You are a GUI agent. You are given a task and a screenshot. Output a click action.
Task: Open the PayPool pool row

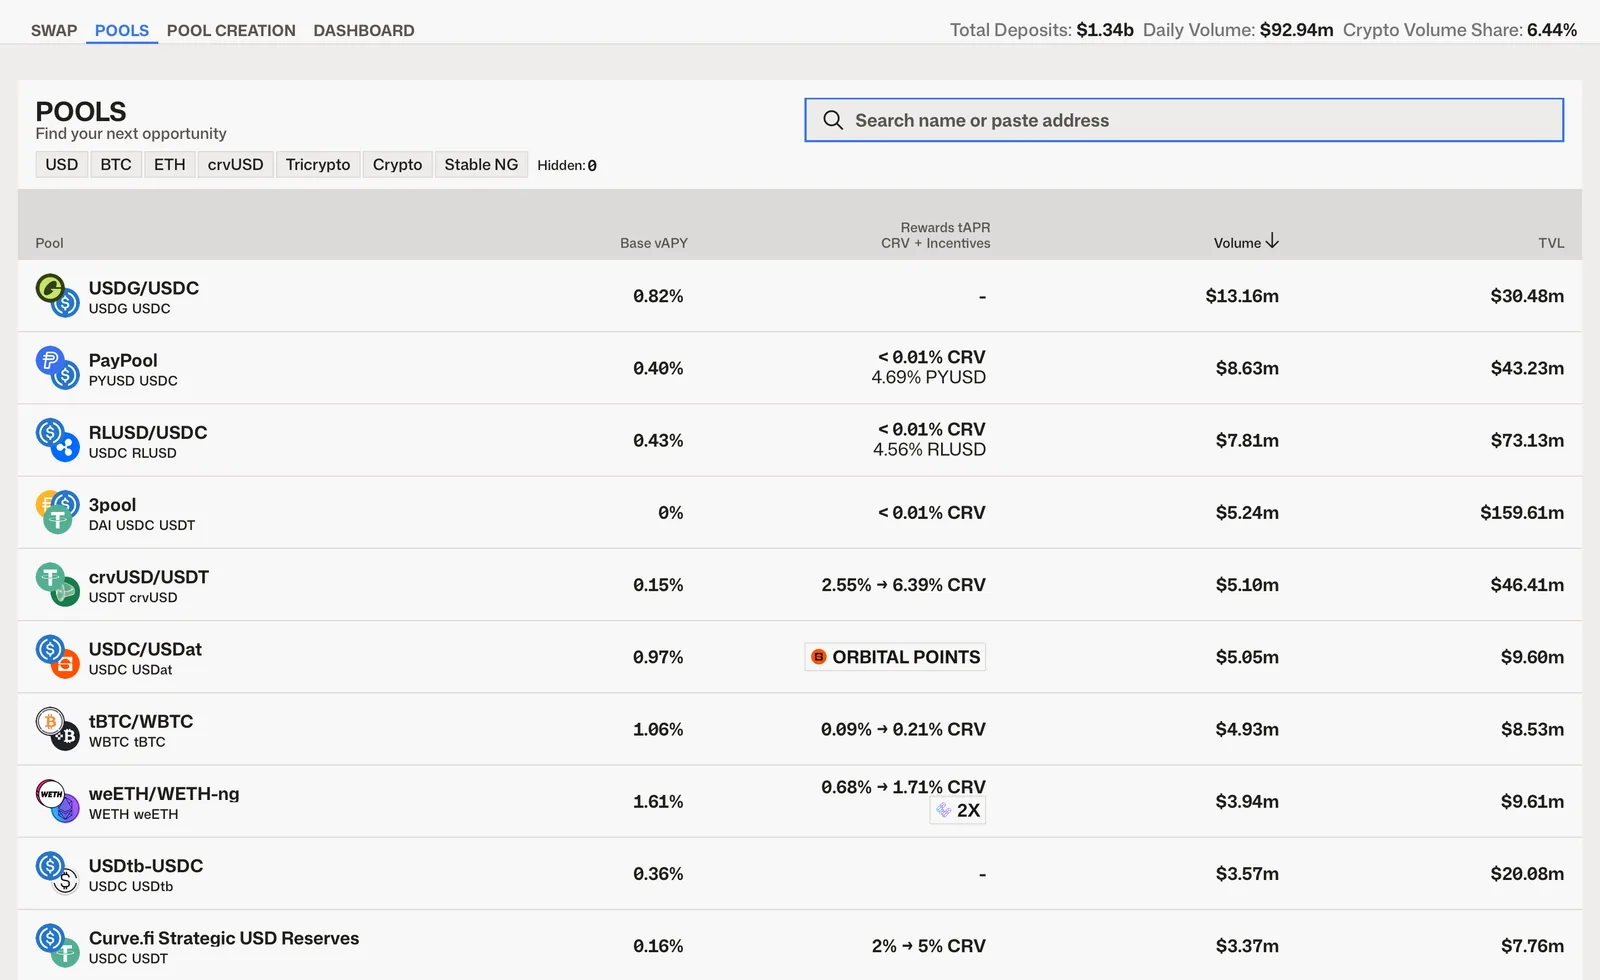800,368
